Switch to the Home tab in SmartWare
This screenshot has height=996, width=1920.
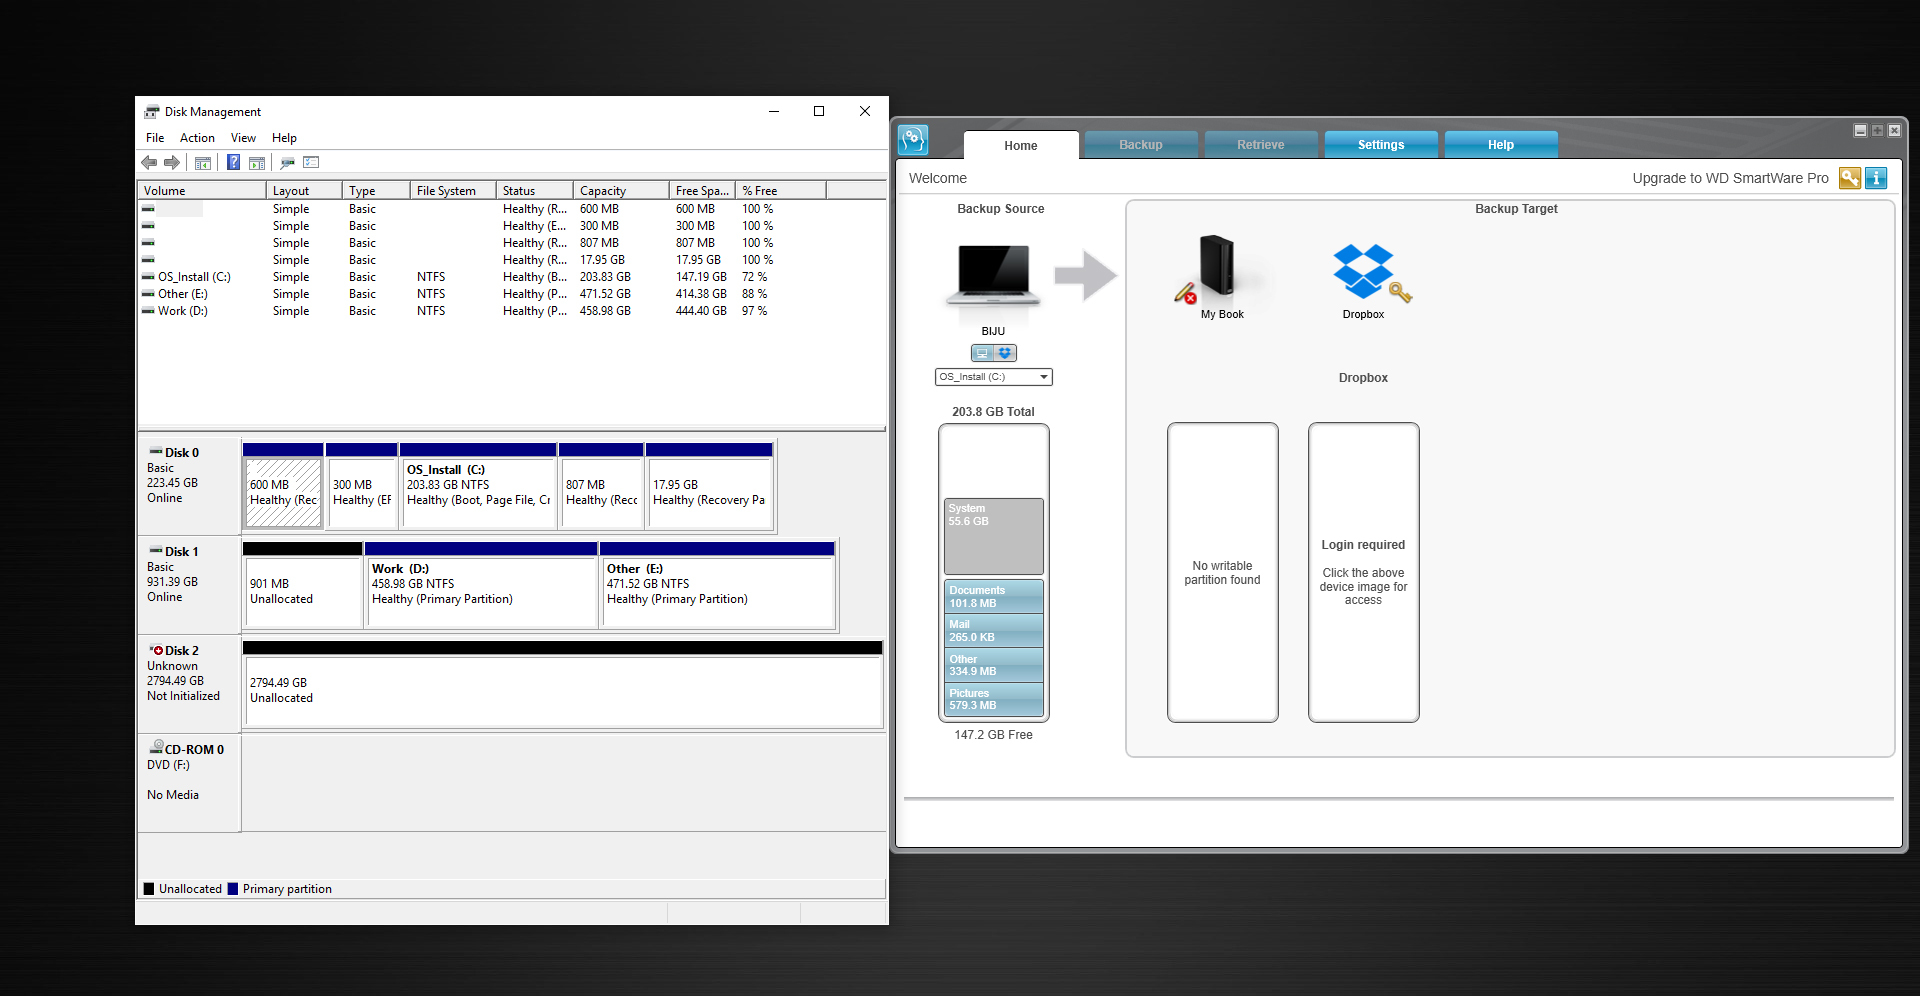tap(1021, 145)
